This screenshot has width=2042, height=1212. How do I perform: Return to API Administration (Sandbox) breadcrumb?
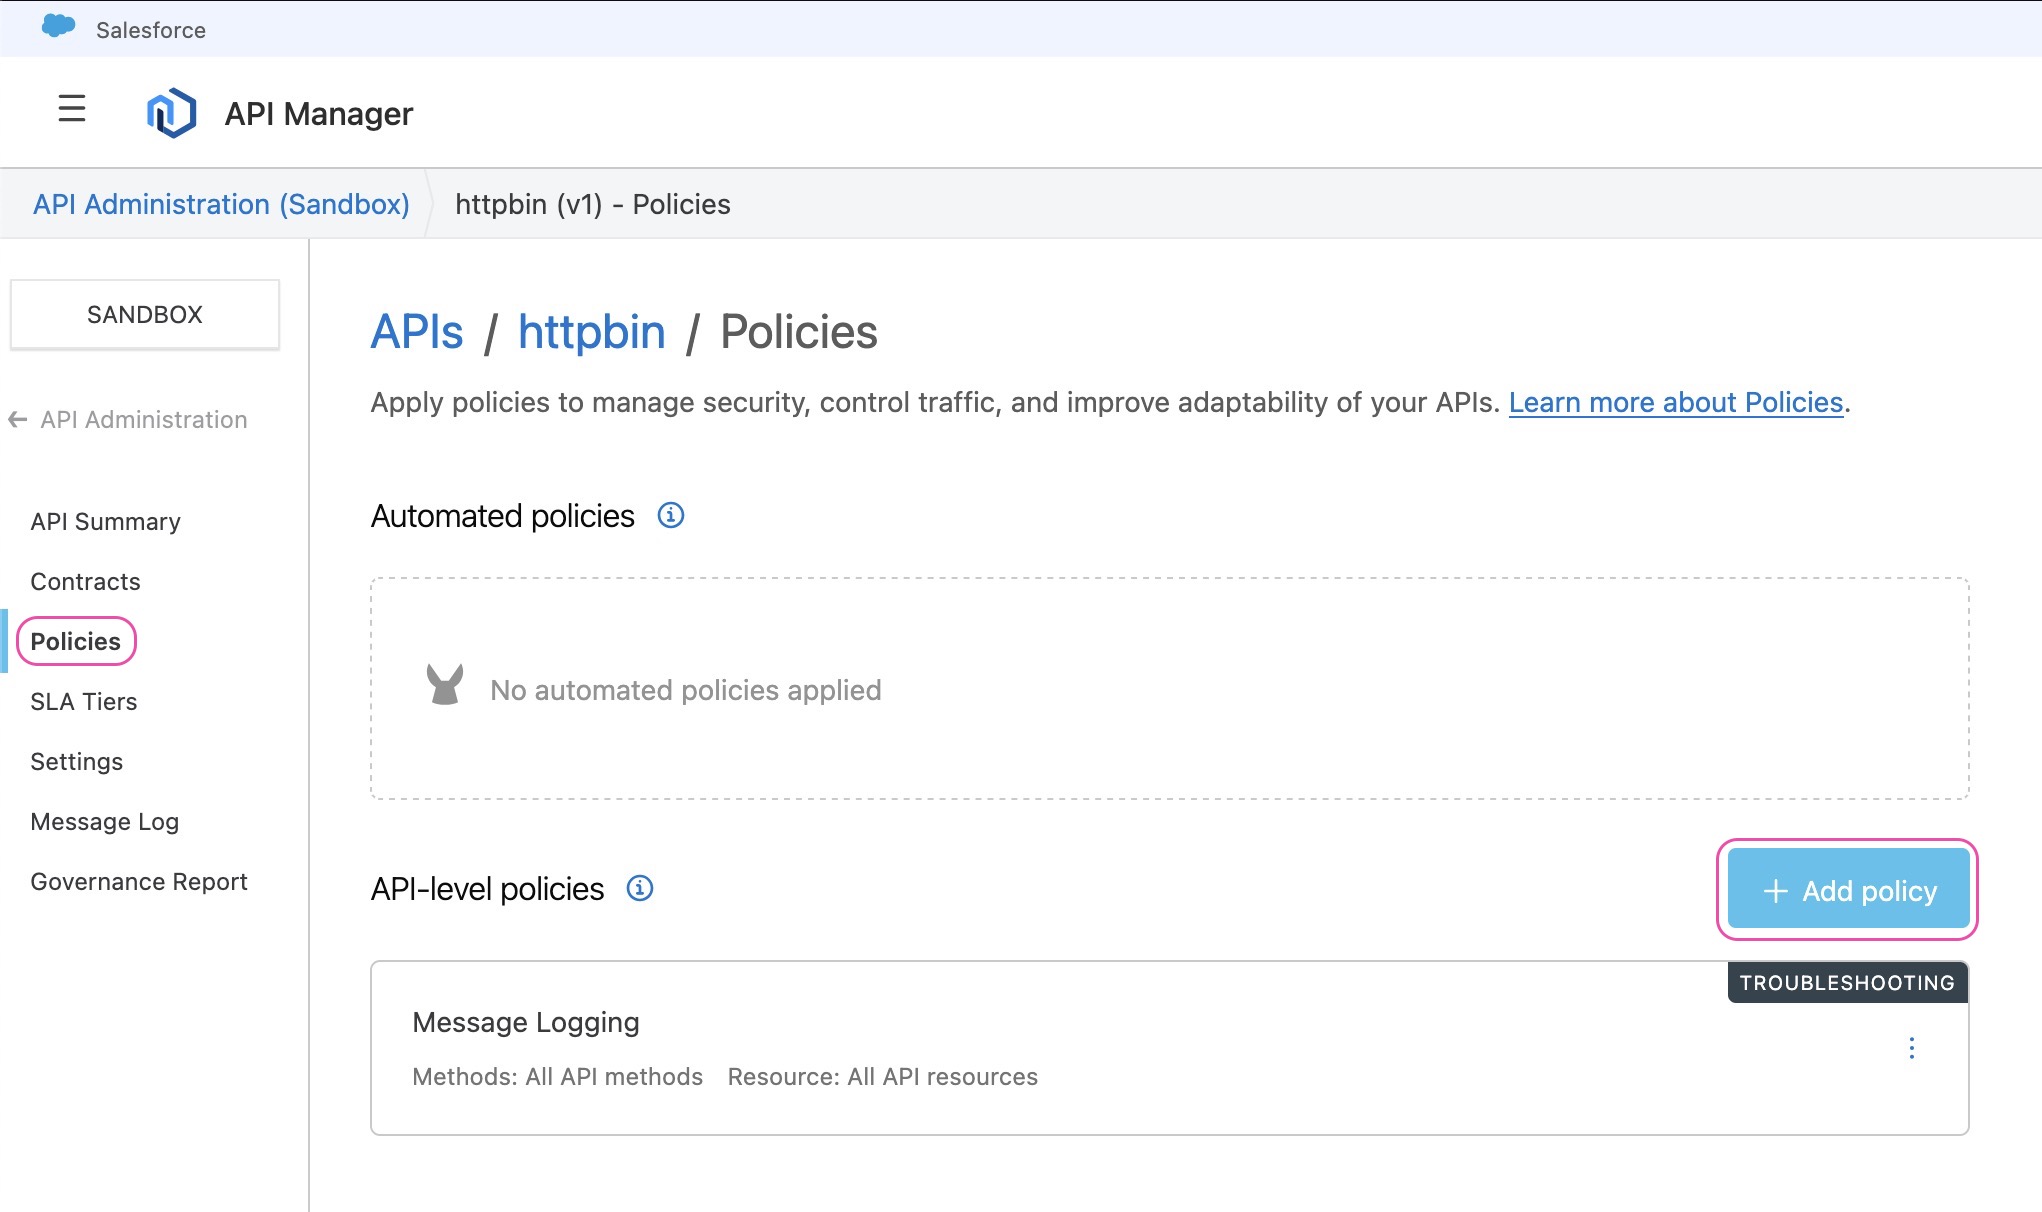click(x=222, y=203)
